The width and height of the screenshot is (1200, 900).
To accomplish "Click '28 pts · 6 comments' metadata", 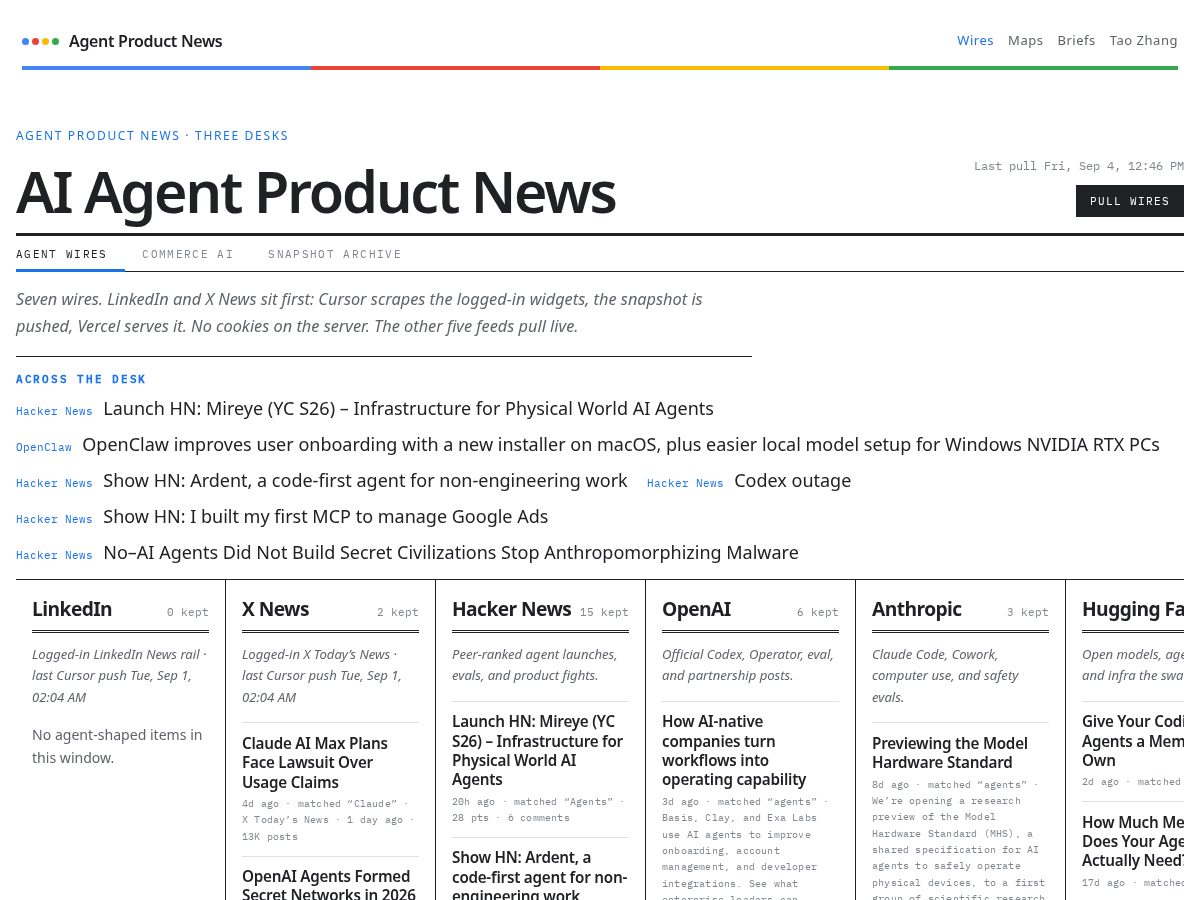I will point(511,818).
